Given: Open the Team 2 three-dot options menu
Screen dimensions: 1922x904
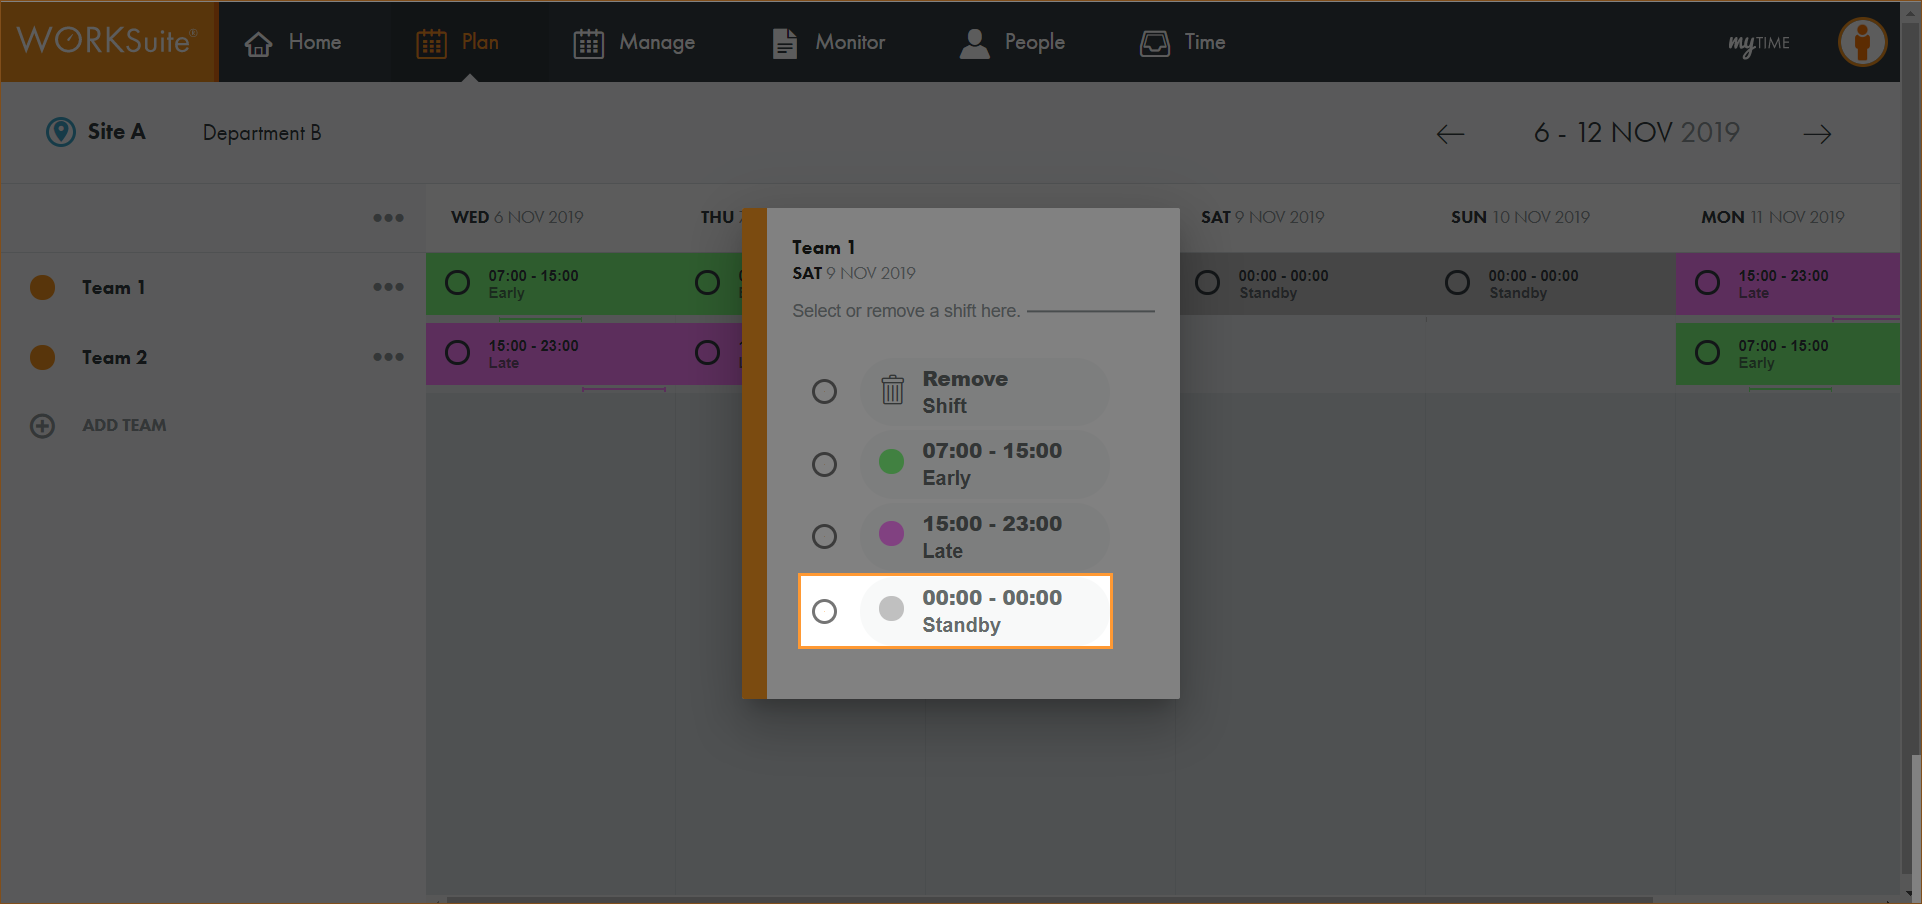Looking at the screenshot, I should coord(388,357).
